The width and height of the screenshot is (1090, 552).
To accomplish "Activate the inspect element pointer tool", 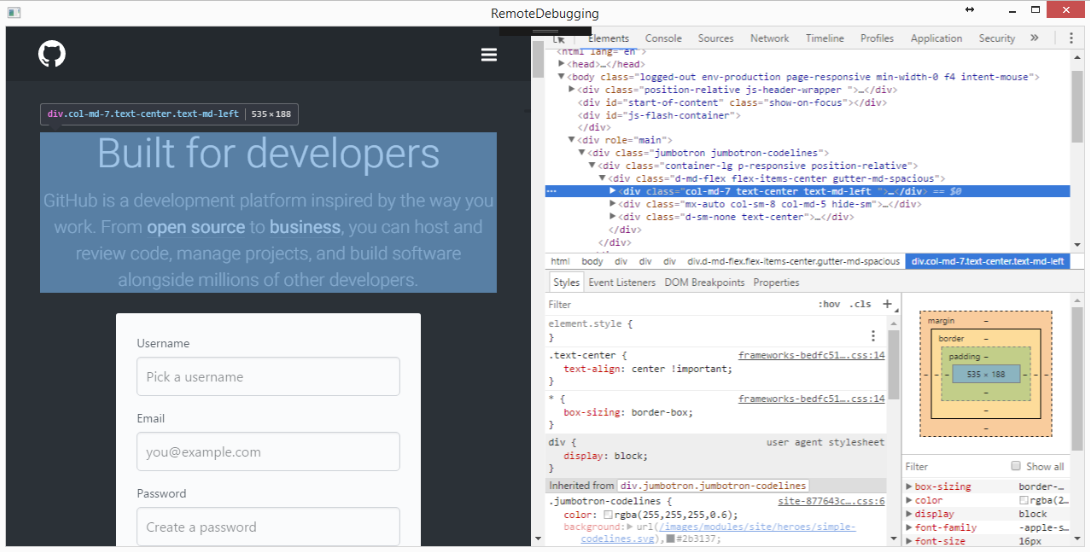I will 559,38.
